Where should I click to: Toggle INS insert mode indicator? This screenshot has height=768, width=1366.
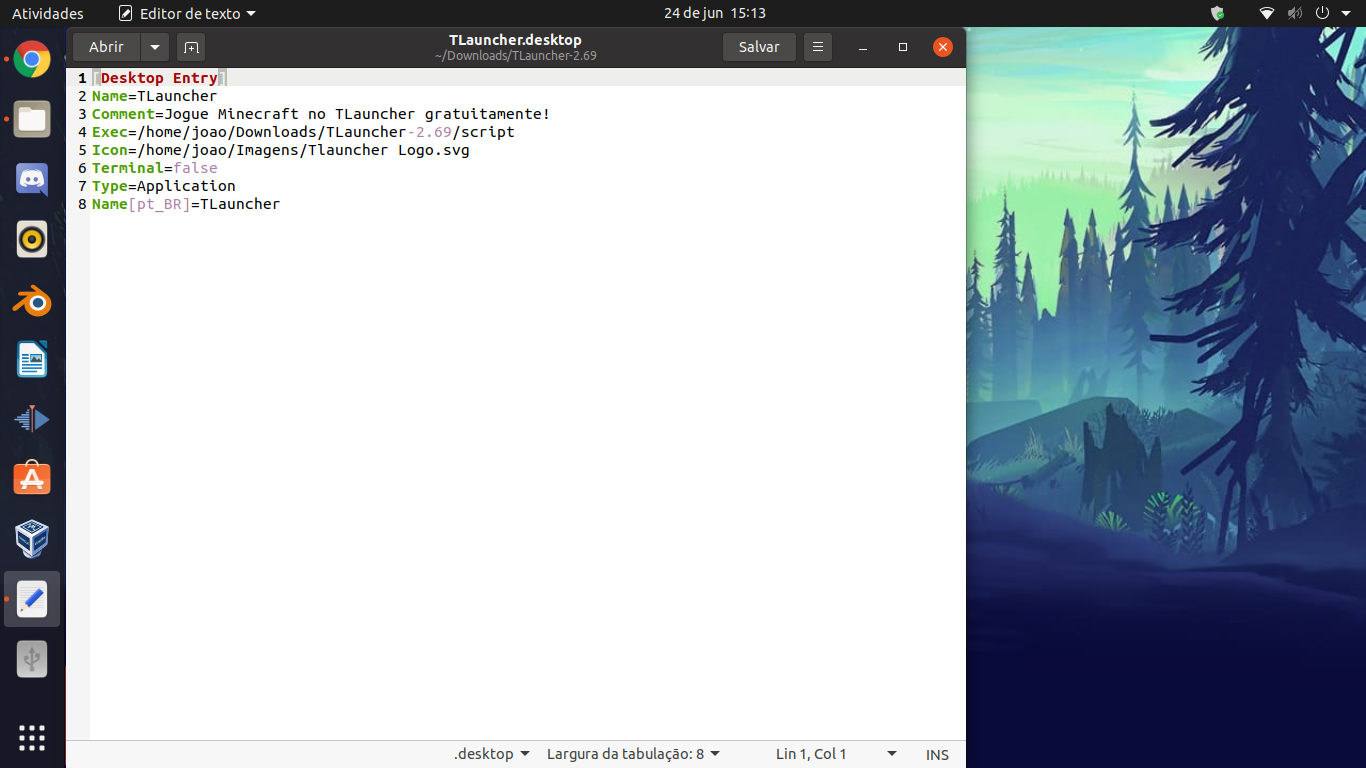pos(937,754)
